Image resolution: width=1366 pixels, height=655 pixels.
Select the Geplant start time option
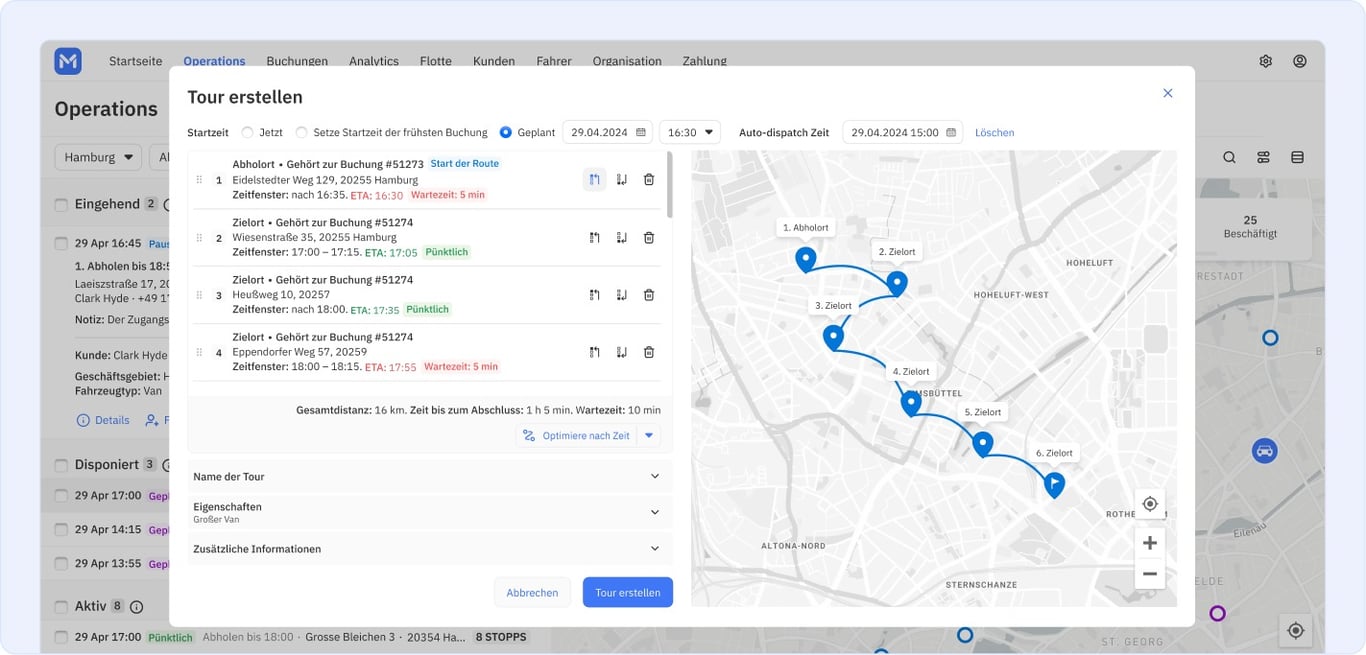click(505, 132)
